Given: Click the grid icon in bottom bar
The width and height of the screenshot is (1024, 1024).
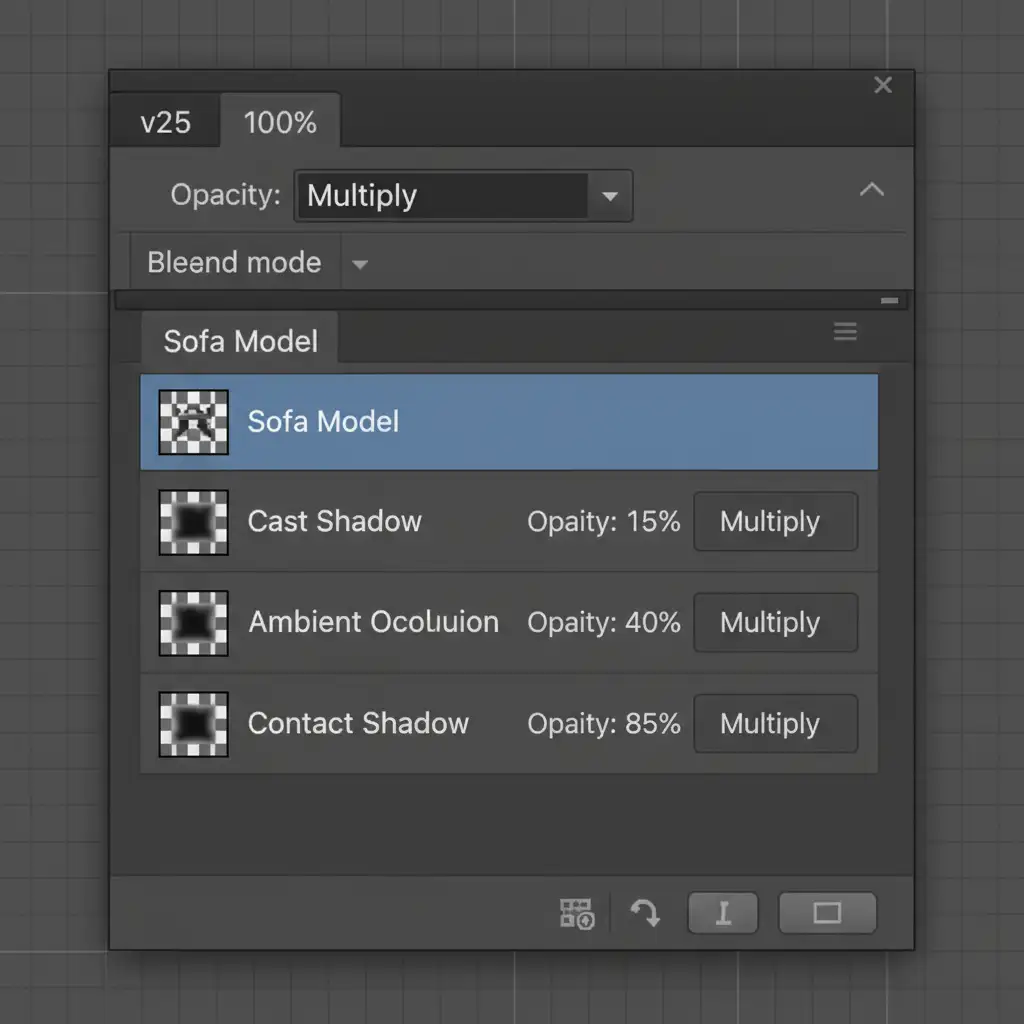Looking at the screenshot, I should point(577,912).
